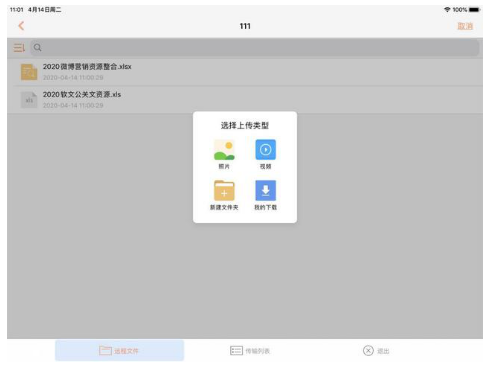The height and width of the screenshot is (386, 483).
Task: Click the battery indicator icon
Action: click(474, 10)
